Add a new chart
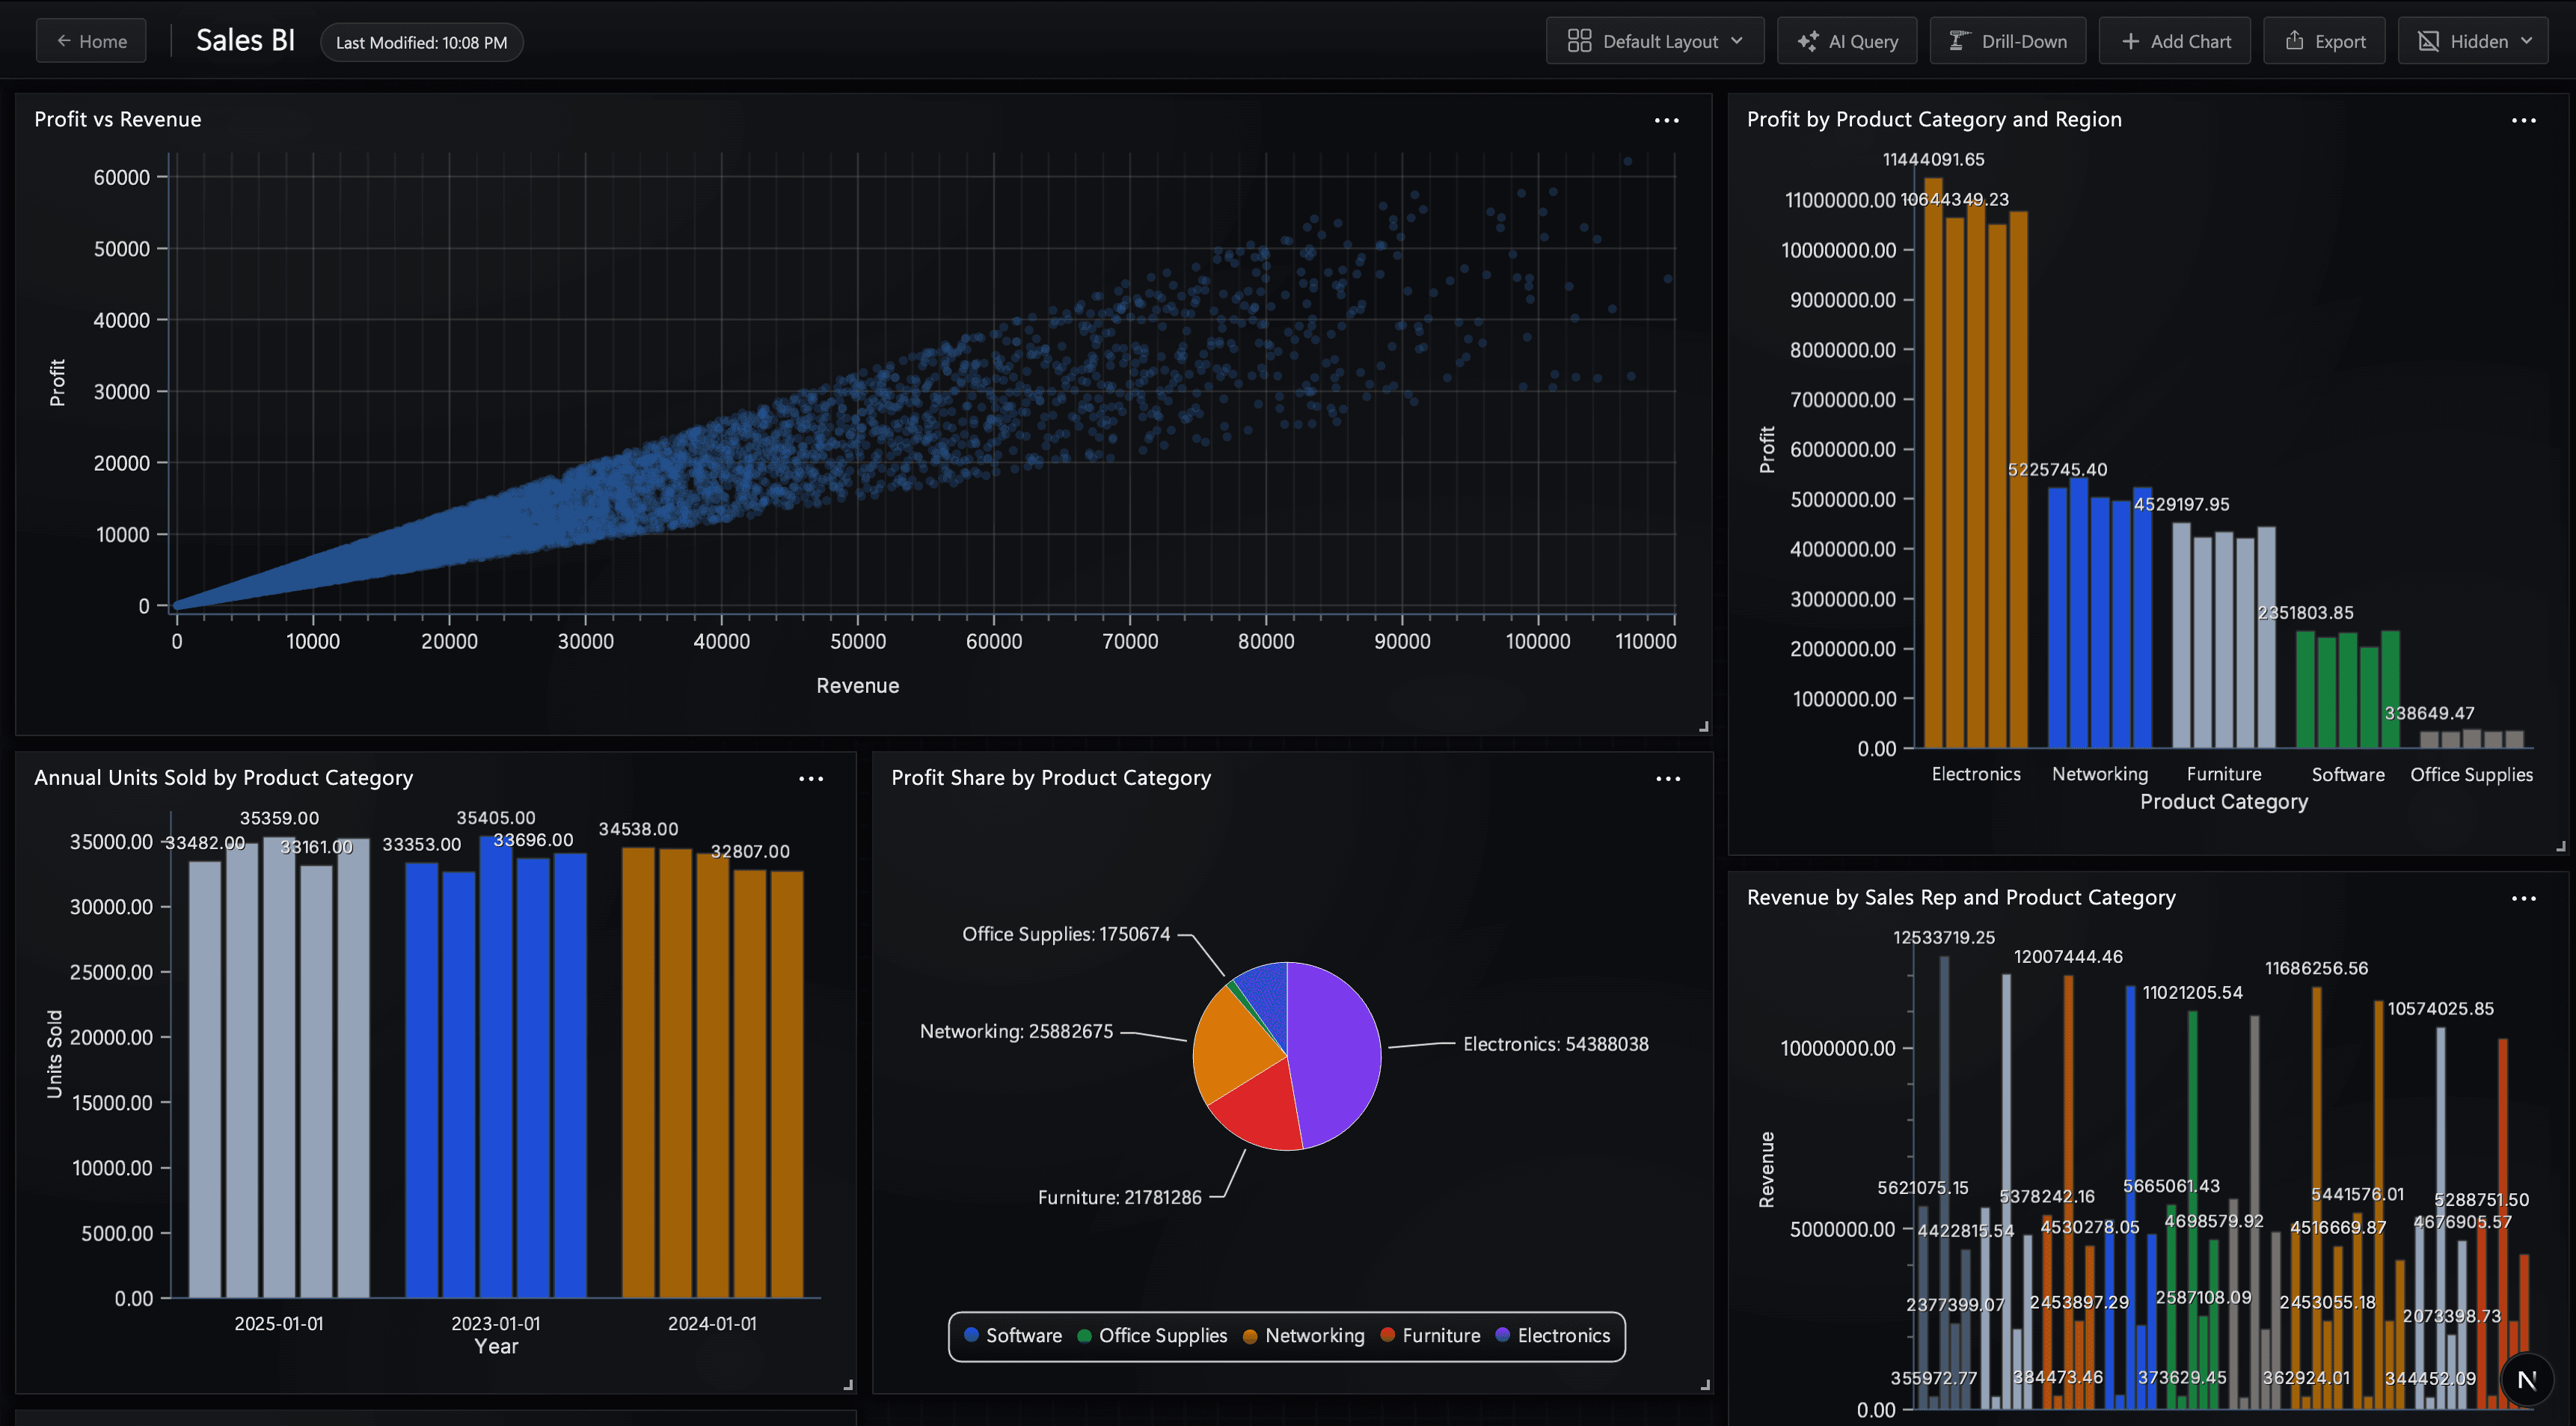Image resolution: width=2576 pixels, height=1426 pixels. (x=2175, y=41)
